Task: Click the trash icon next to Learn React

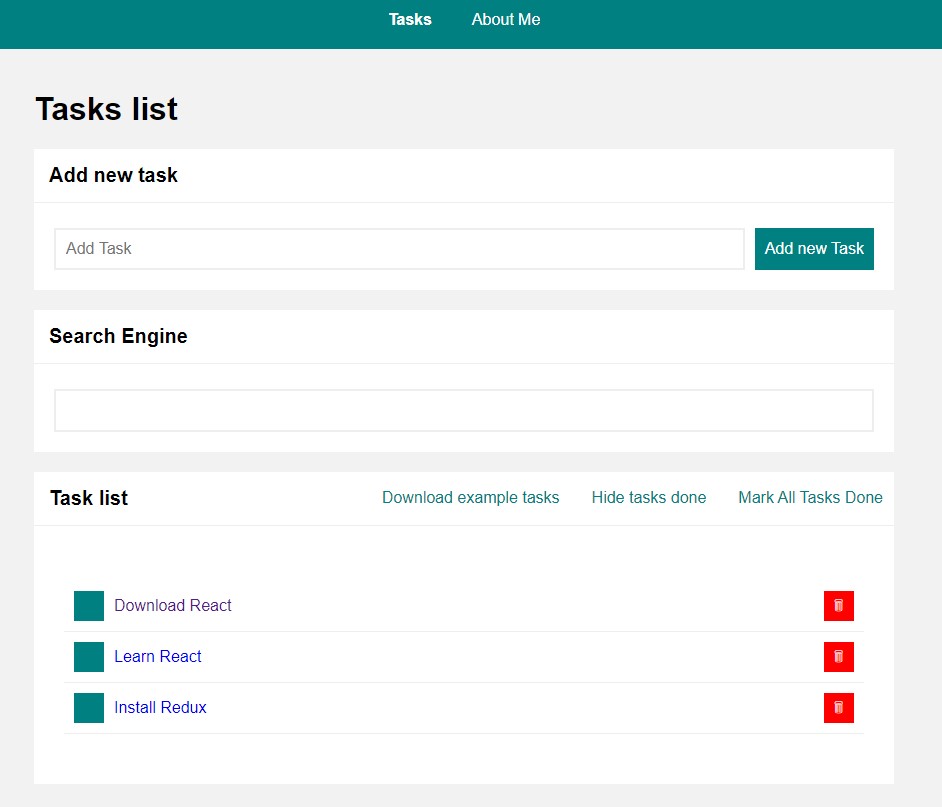Action: tap(838, 656)
